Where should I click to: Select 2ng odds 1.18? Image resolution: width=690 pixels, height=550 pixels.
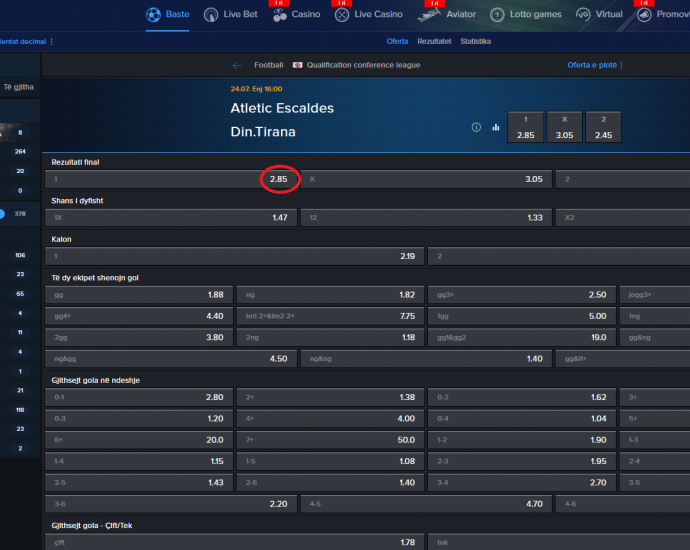[330, 337]
